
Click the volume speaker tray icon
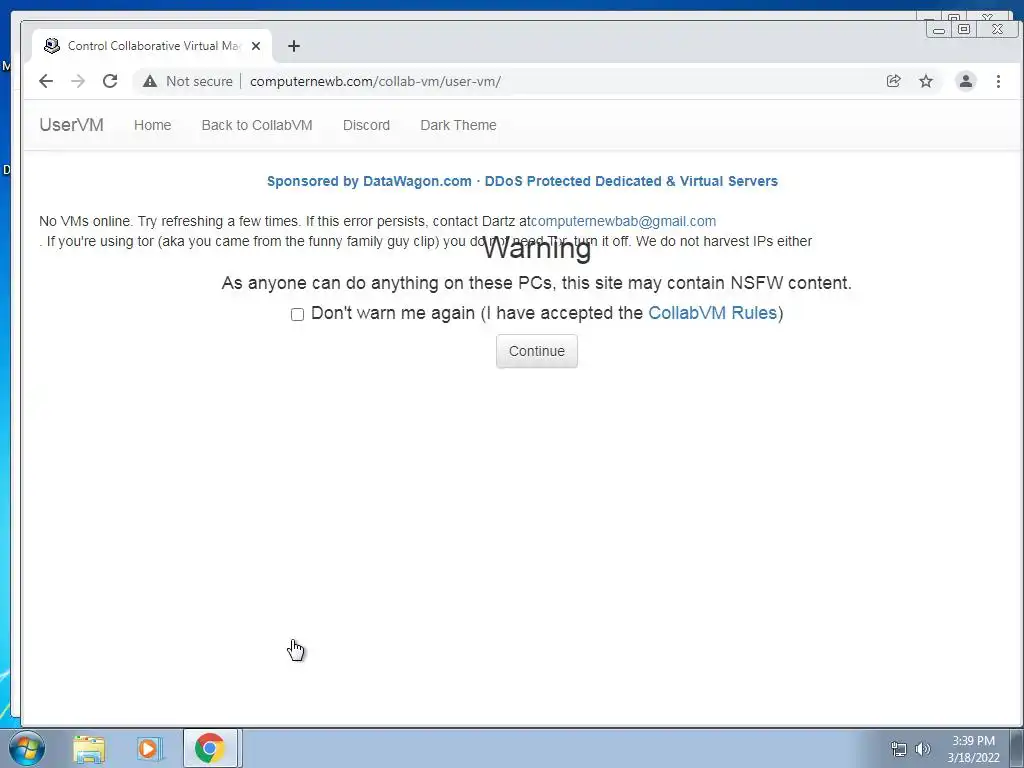point(922,749)
